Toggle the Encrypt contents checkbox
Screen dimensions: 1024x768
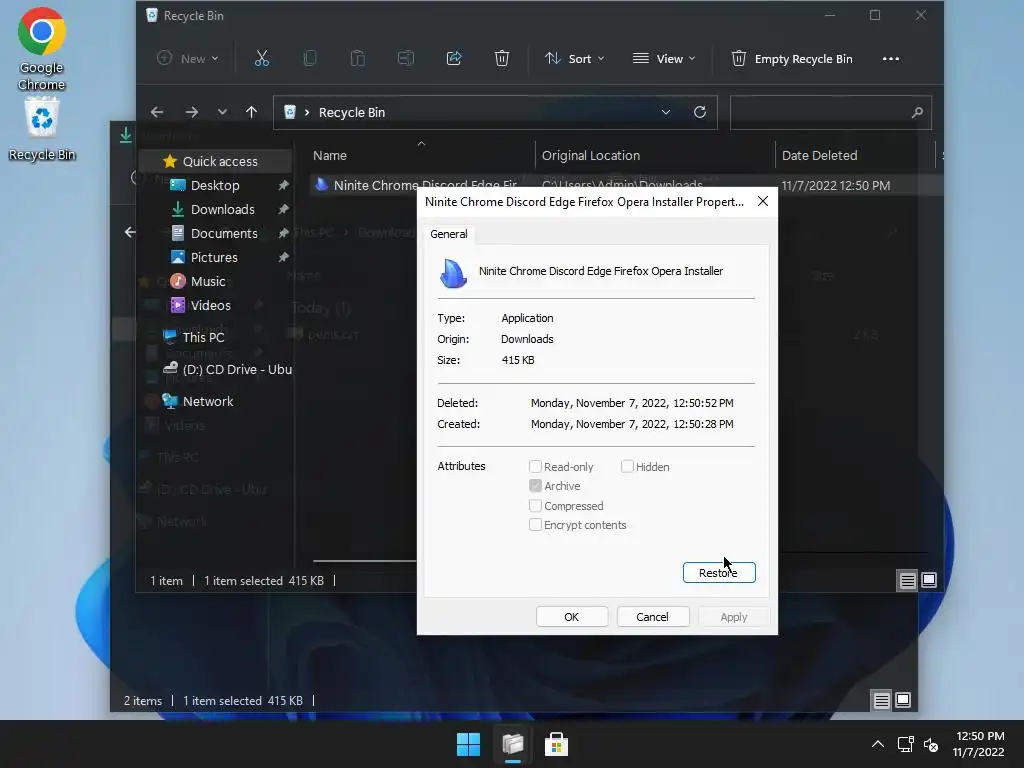click(x=536, y=524)
